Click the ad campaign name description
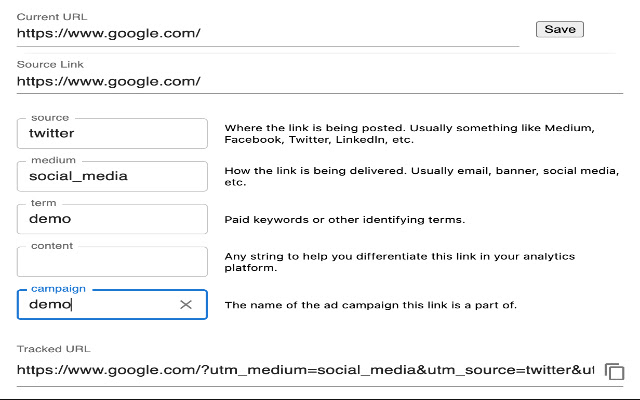The width and height of the screenshot is (640, 400). point(371,305)
